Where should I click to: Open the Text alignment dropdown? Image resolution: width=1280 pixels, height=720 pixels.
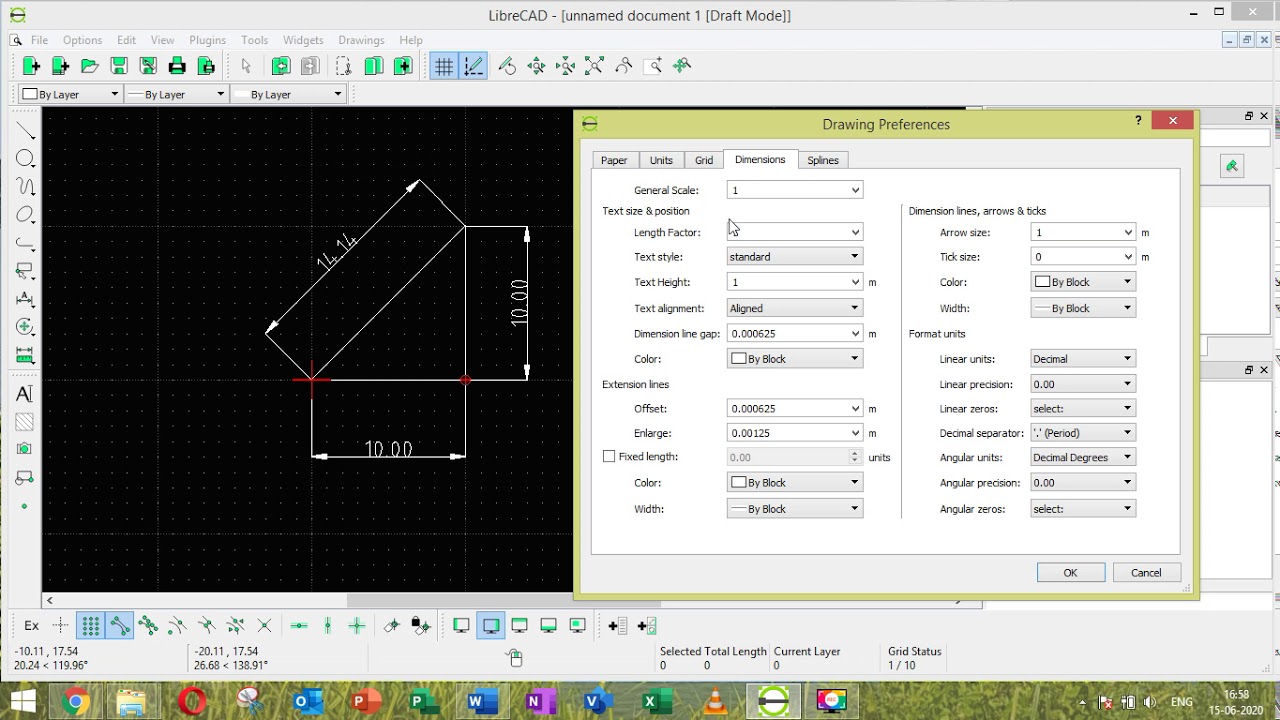click(795, 308)
